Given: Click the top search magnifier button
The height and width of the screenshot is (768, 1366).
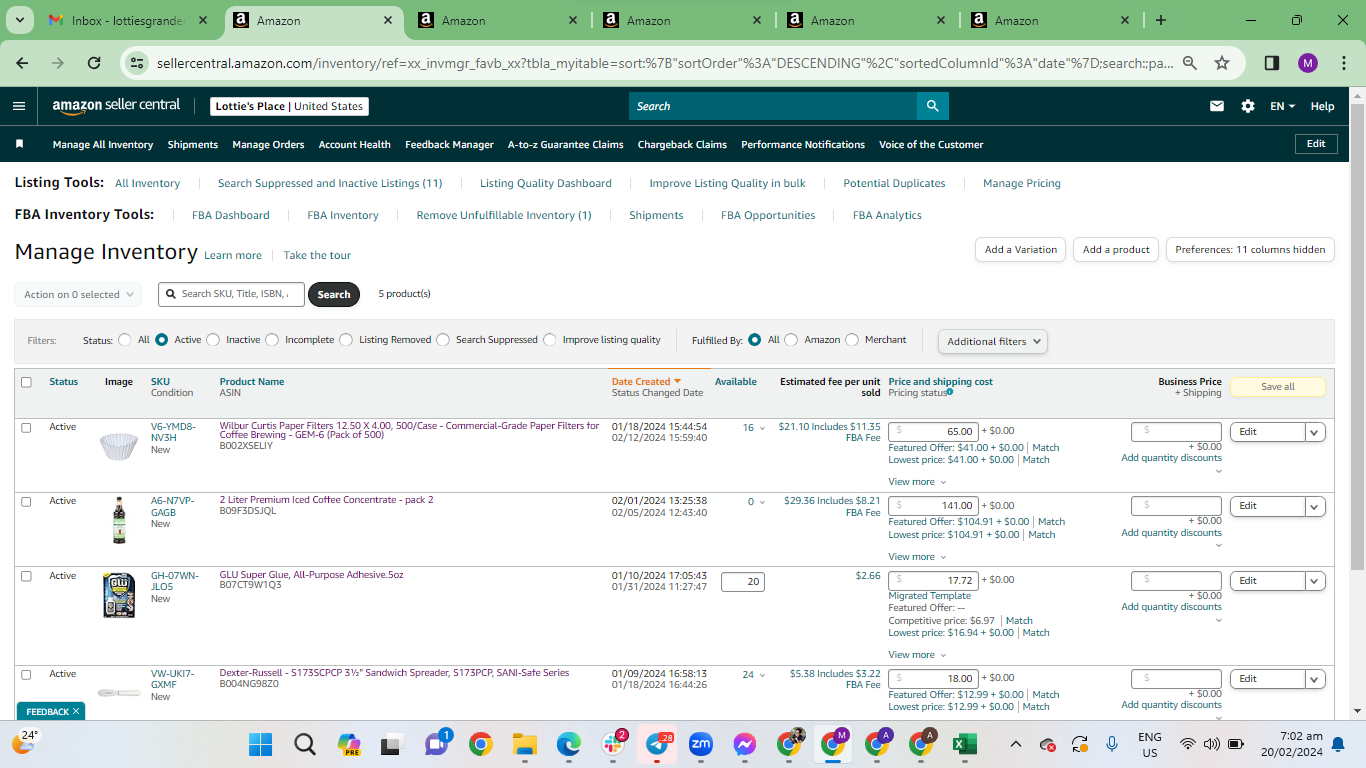Looking at the screenshot, I should (933, 106).
